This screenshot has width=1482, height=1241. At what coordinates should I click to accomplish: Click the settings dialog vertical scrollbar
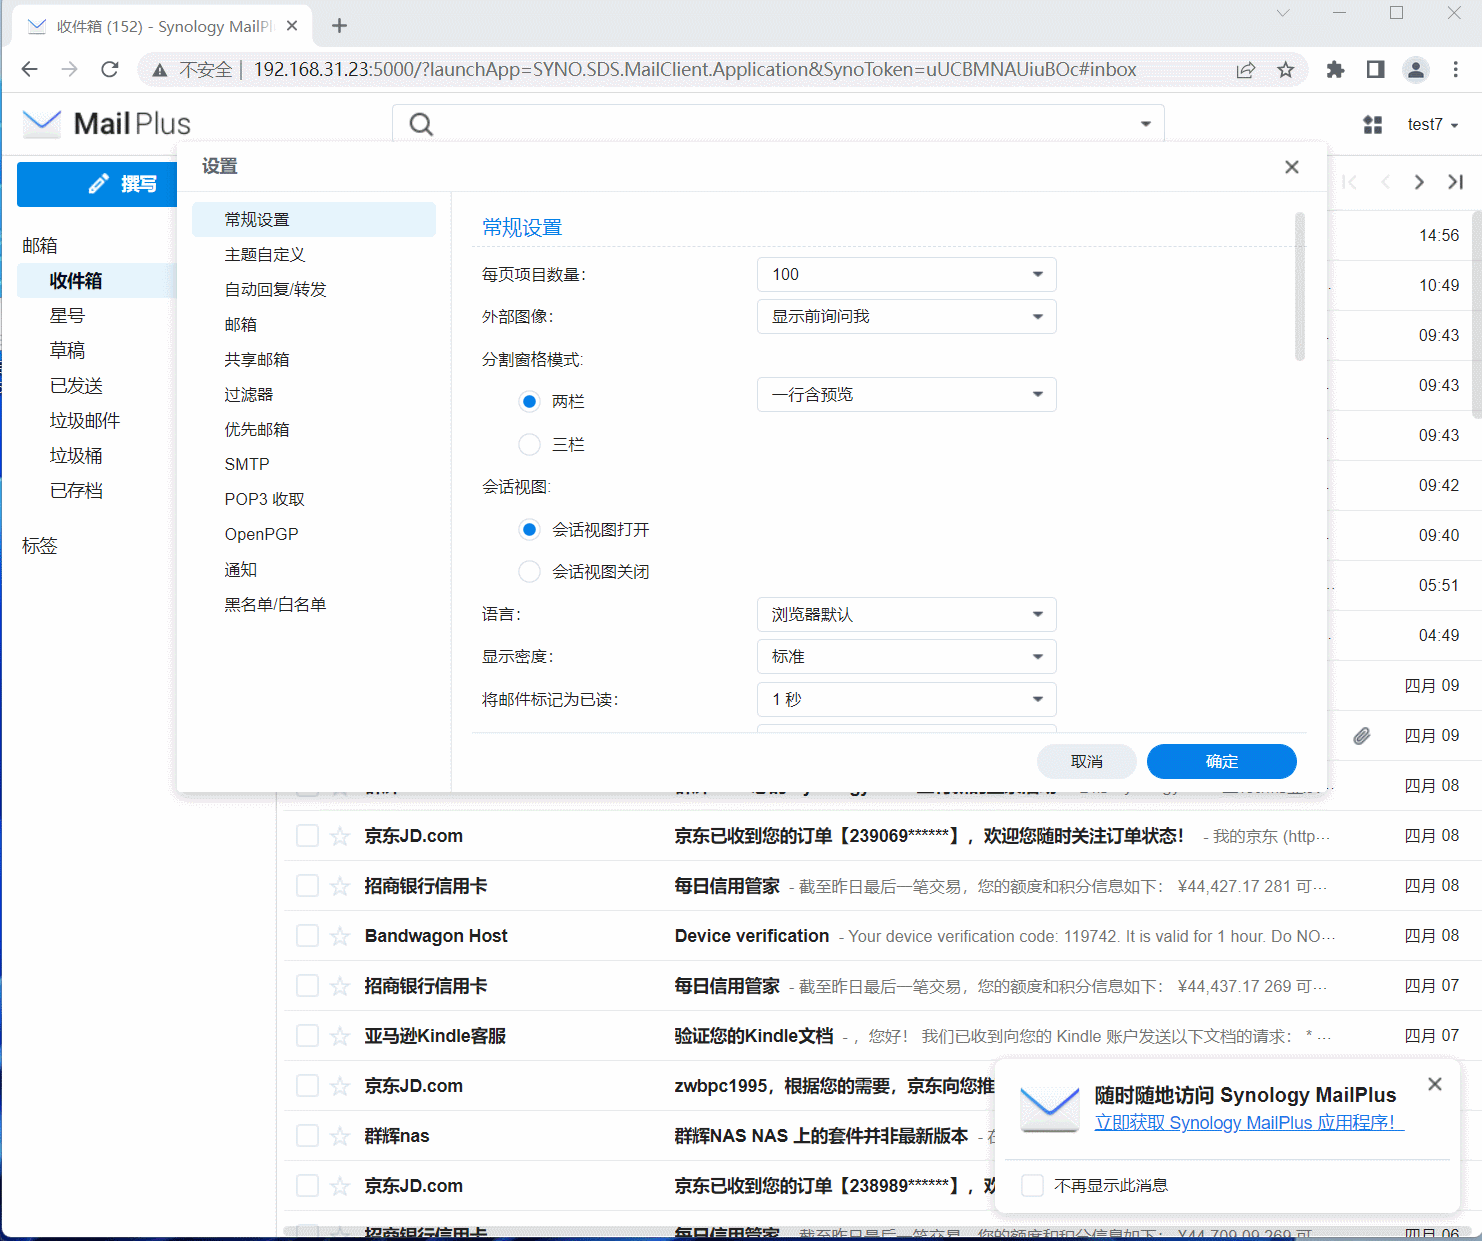(1300, 286)
